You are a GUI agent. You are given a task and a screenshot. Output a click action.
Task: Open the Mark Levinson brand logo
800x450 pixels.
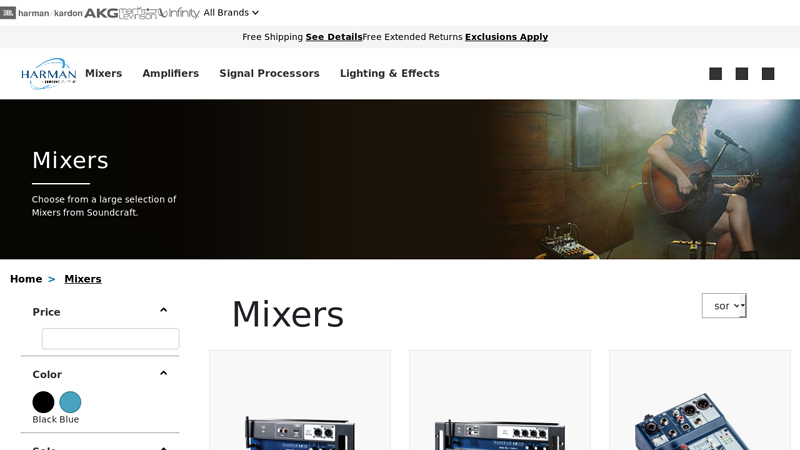coord(139,13)
